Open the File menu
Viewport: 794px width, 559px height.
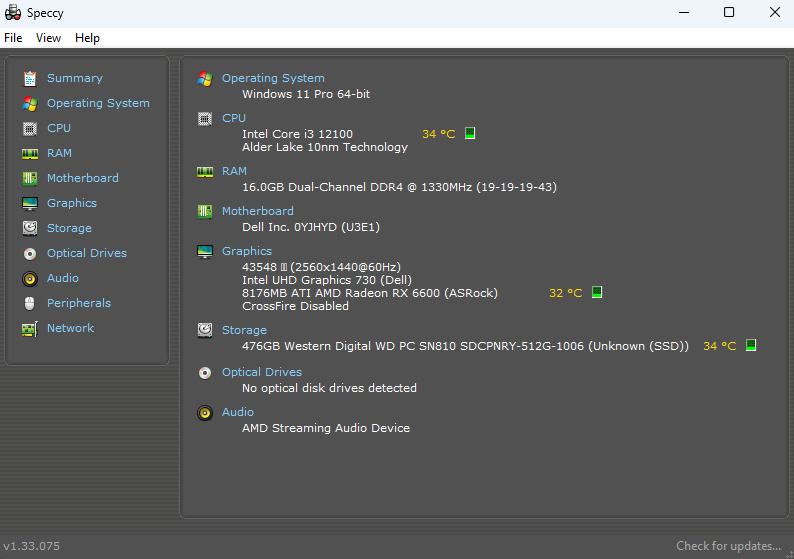[13, 38]
